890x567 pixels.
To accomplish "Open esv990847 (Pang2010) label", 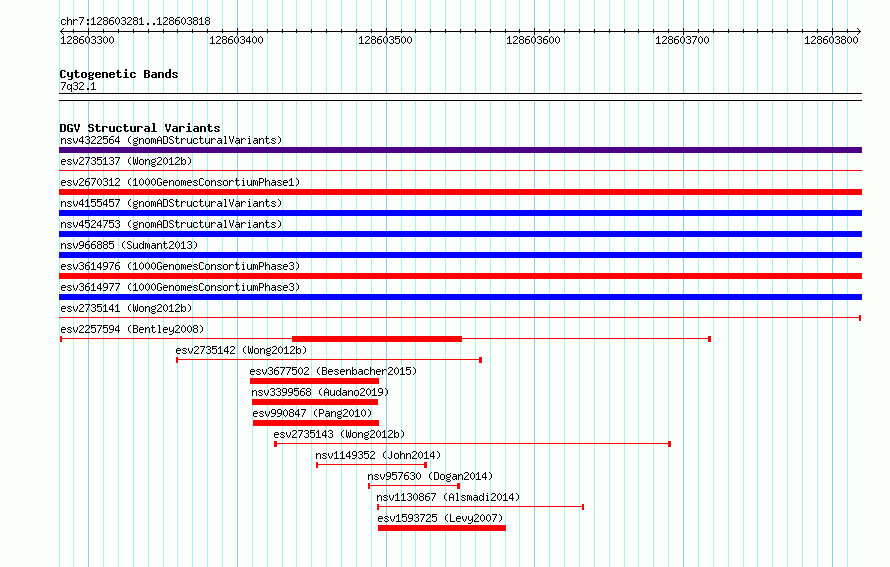I will pyautogui.click(x=313, y=413).
